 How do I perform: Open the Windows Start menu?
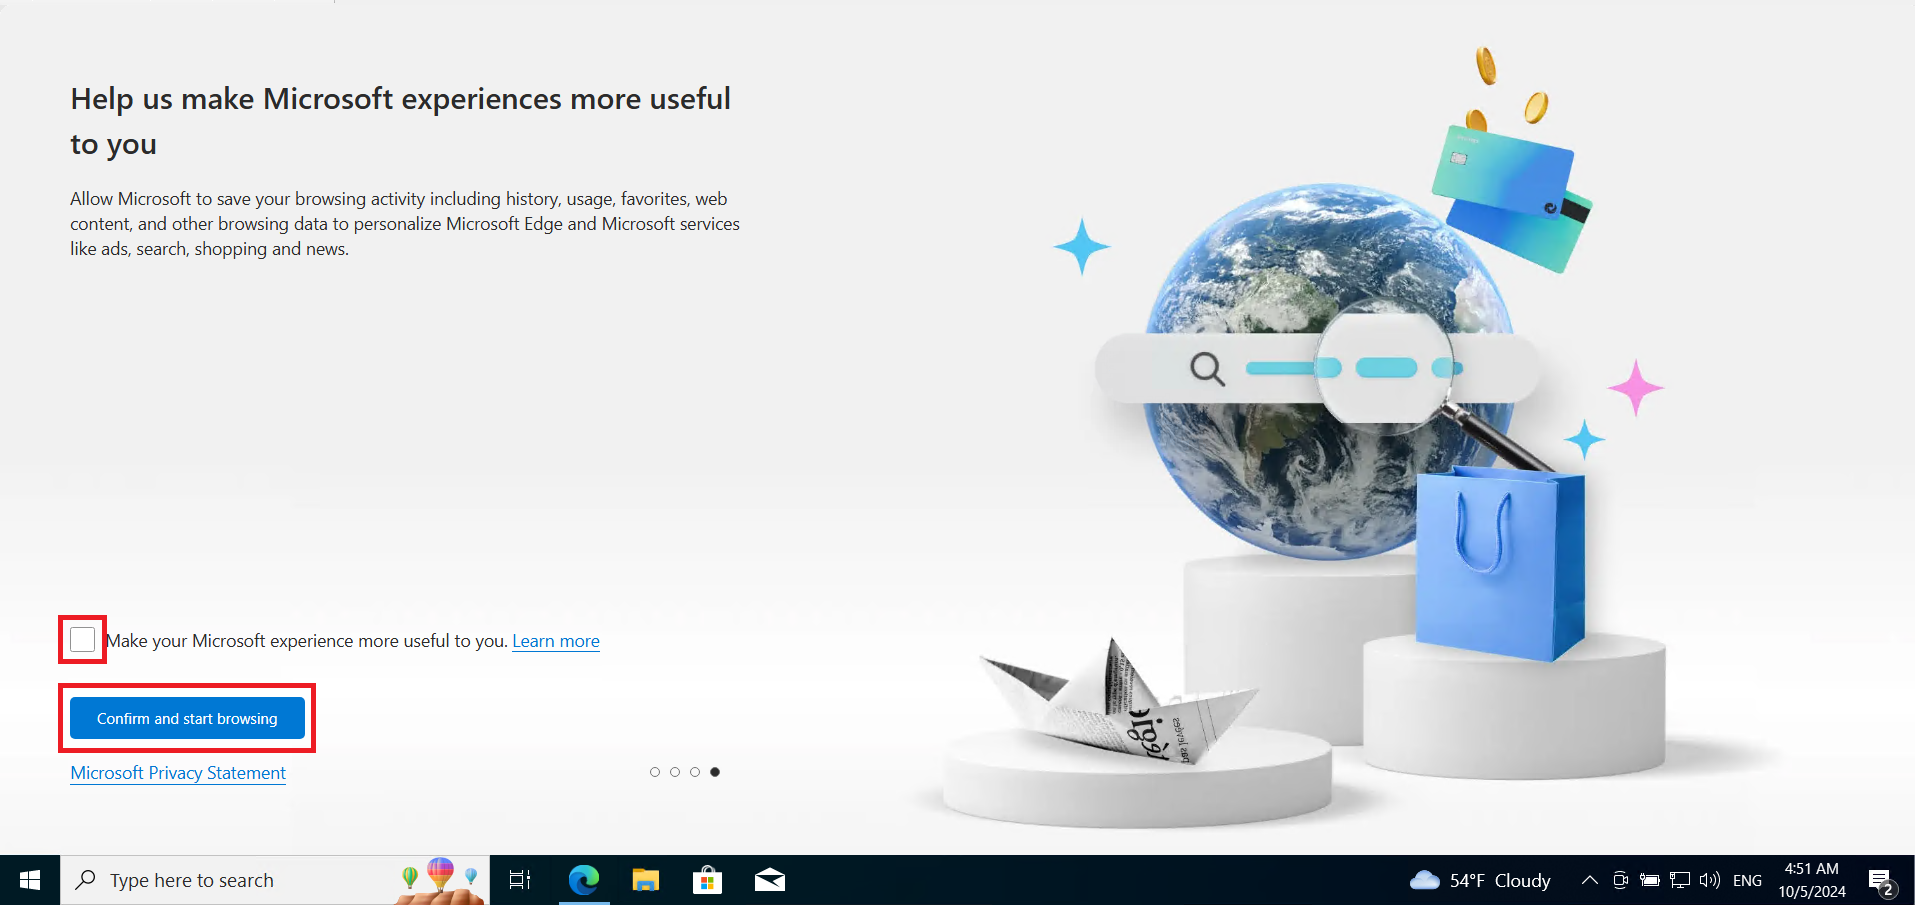click(x=30, y=880)
